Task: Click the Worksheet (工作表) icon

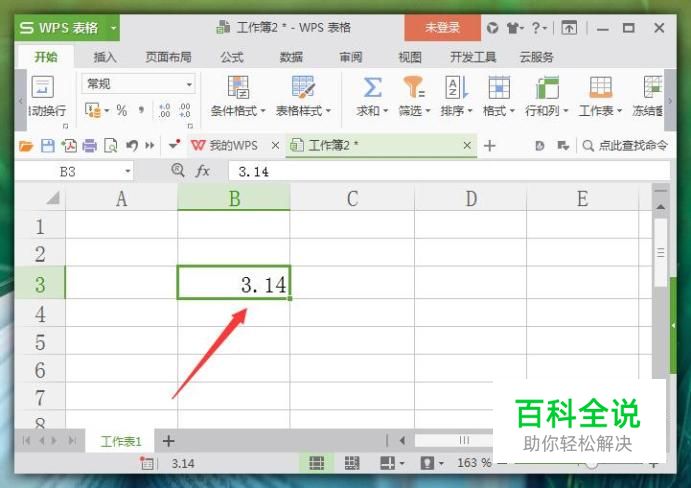Action: click(x=601, y=87)
